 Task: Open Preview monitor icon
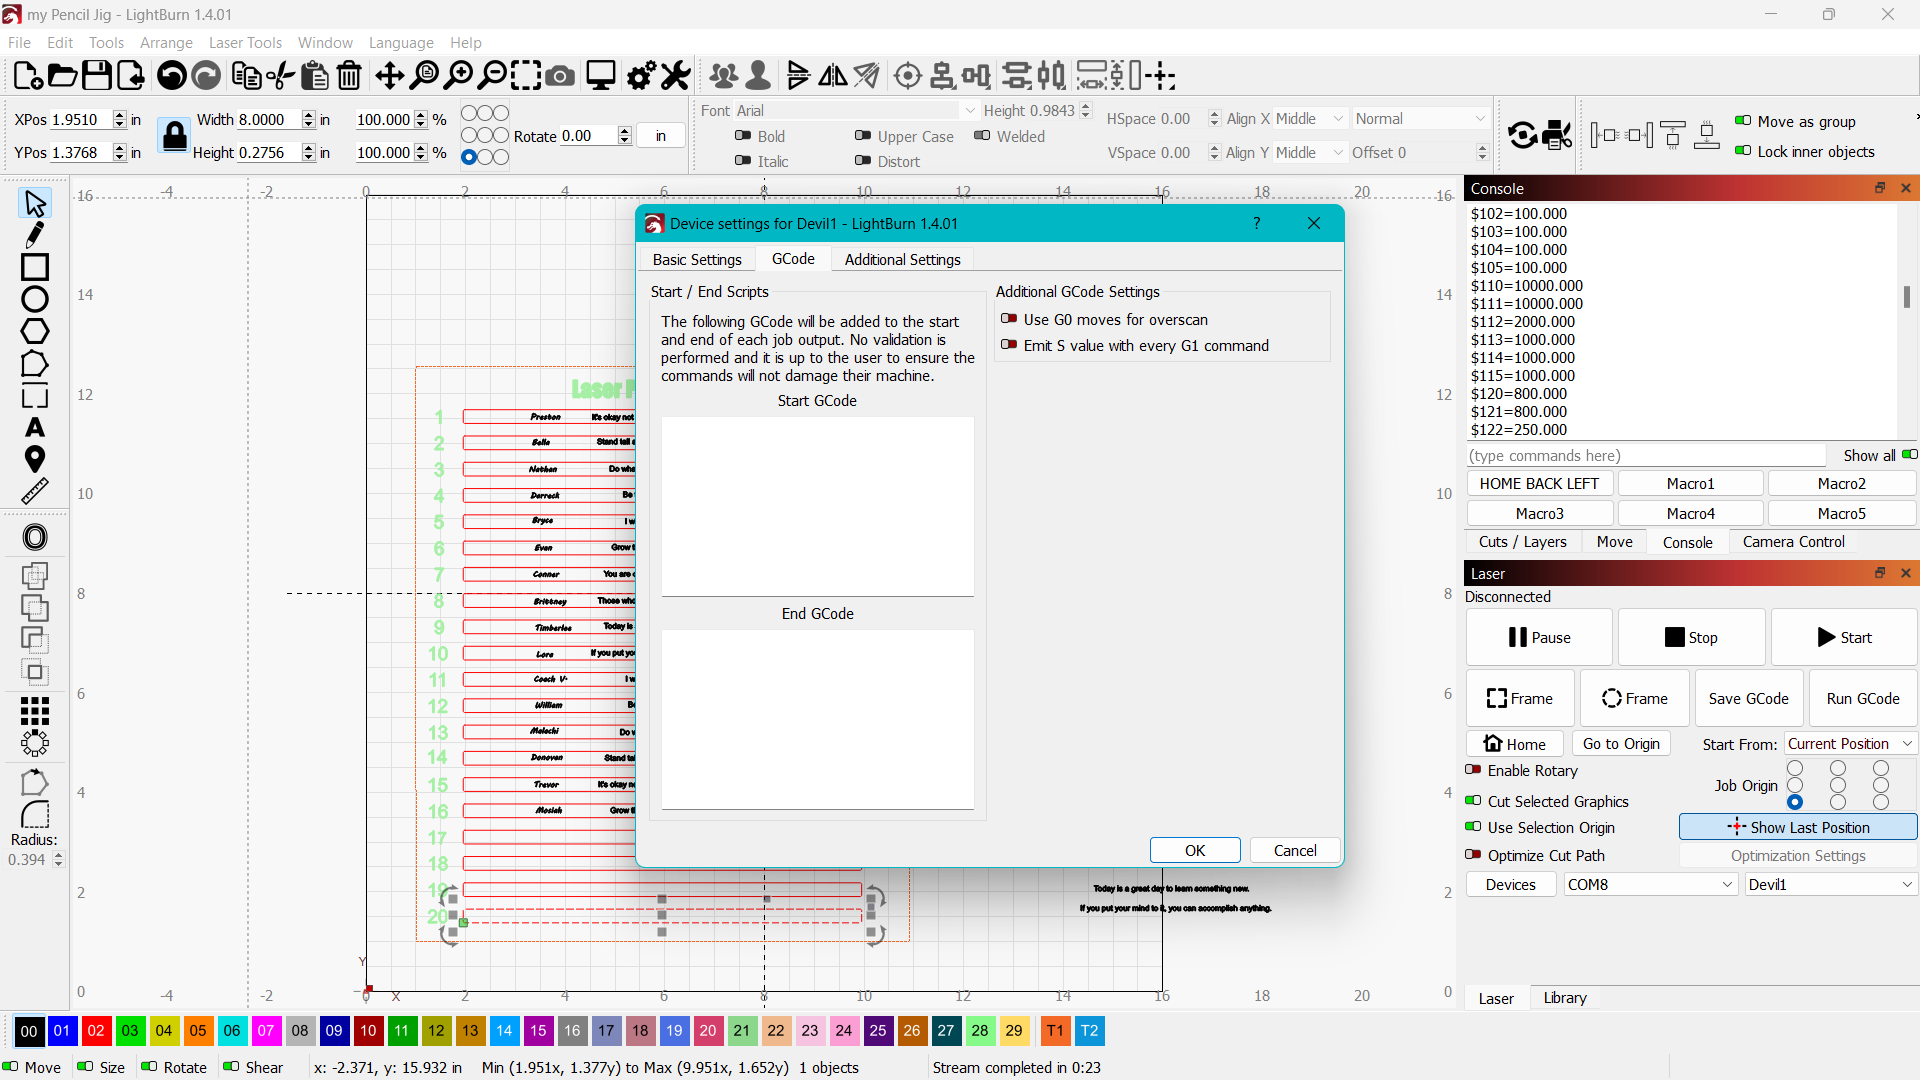point(600,76)
